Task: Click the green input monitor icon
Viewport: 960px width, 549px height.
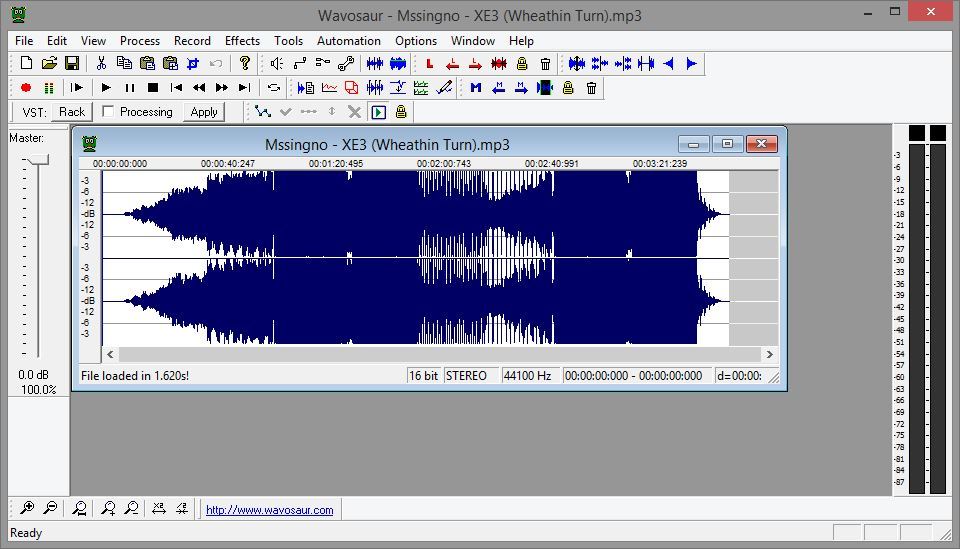Action: (x=49, y=88)
